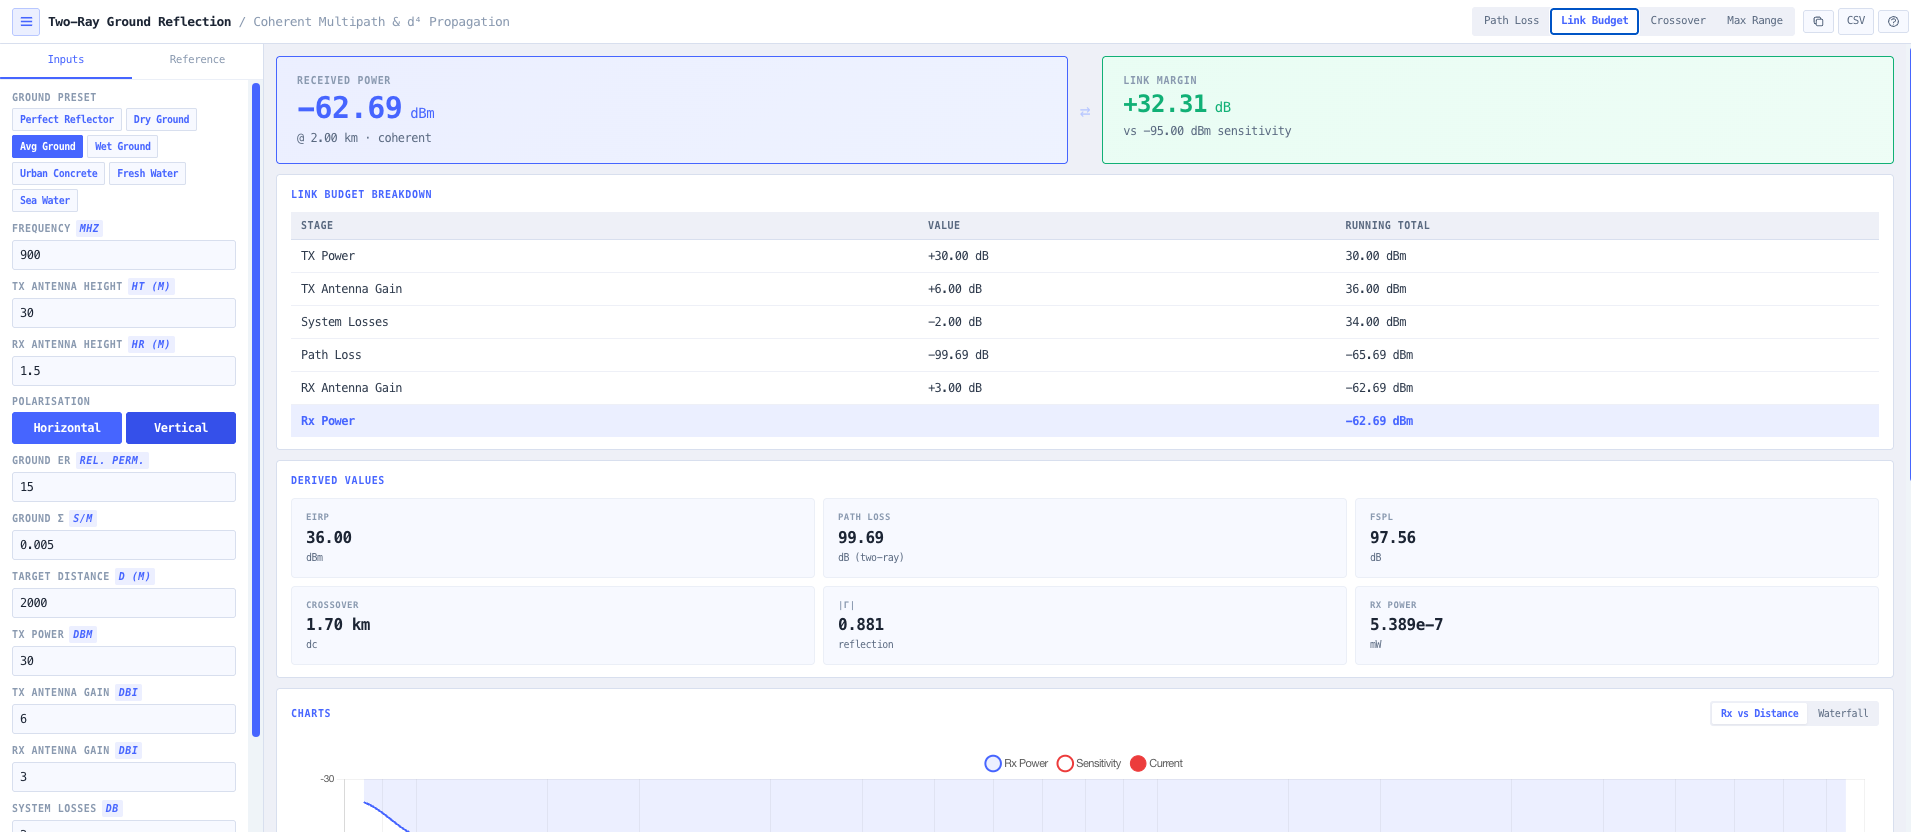Choose the Perfect Reflector ground preset
The width and height of the screenshot is (1911, 832).
[67, 120]
